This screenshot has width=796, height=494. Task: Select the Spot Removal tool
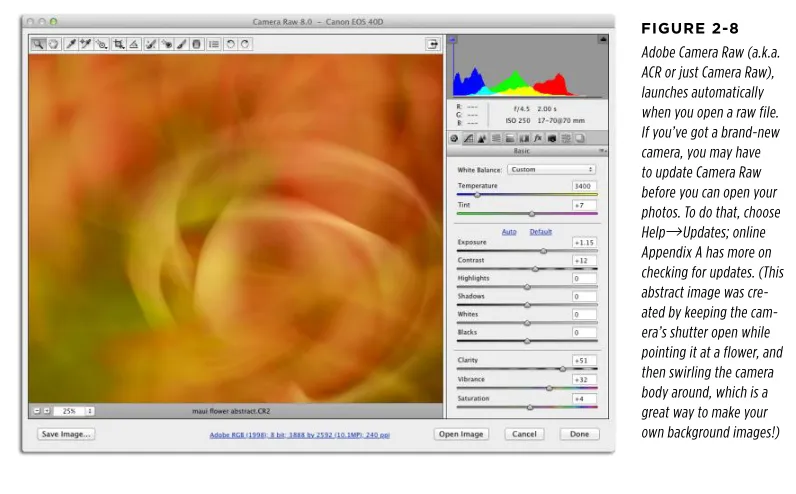pyautogui.click(x=151, y=44)
